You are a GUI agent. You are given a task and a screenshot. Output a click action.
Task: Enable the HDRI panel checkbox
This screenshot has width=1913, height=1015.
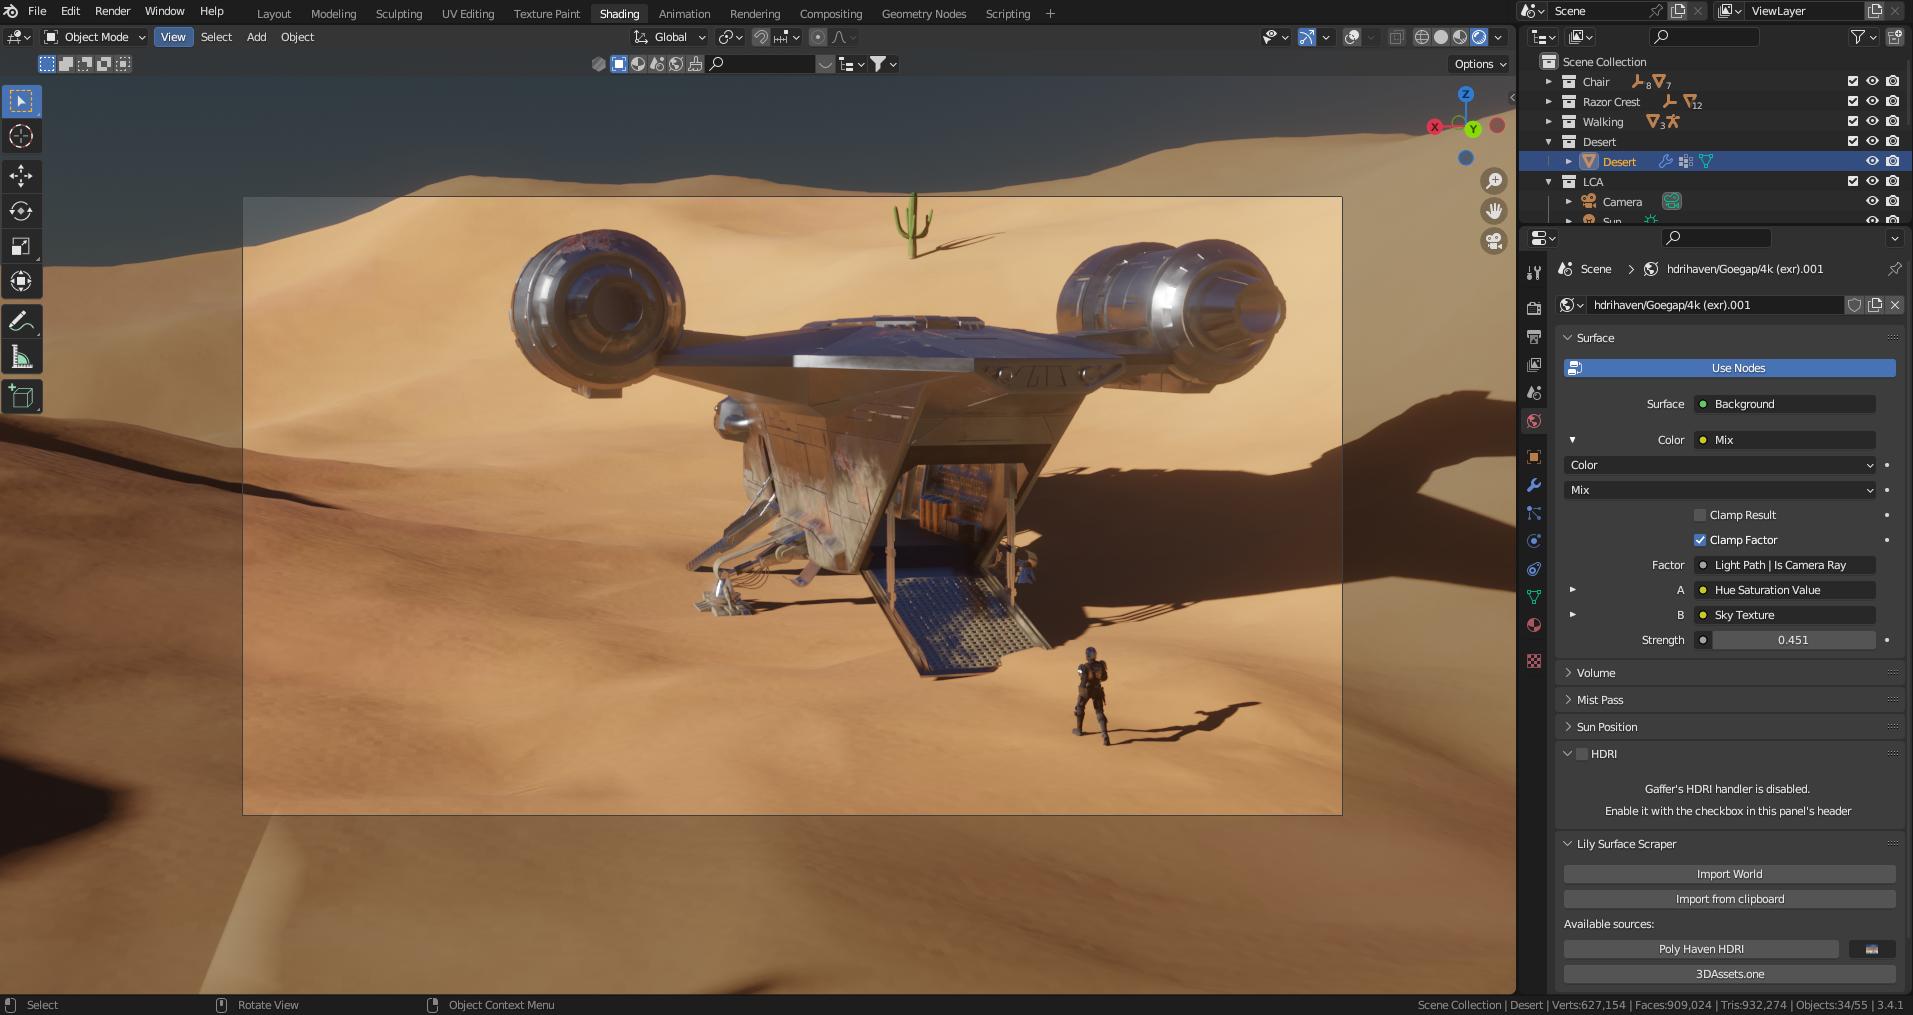click(1582, 754)
